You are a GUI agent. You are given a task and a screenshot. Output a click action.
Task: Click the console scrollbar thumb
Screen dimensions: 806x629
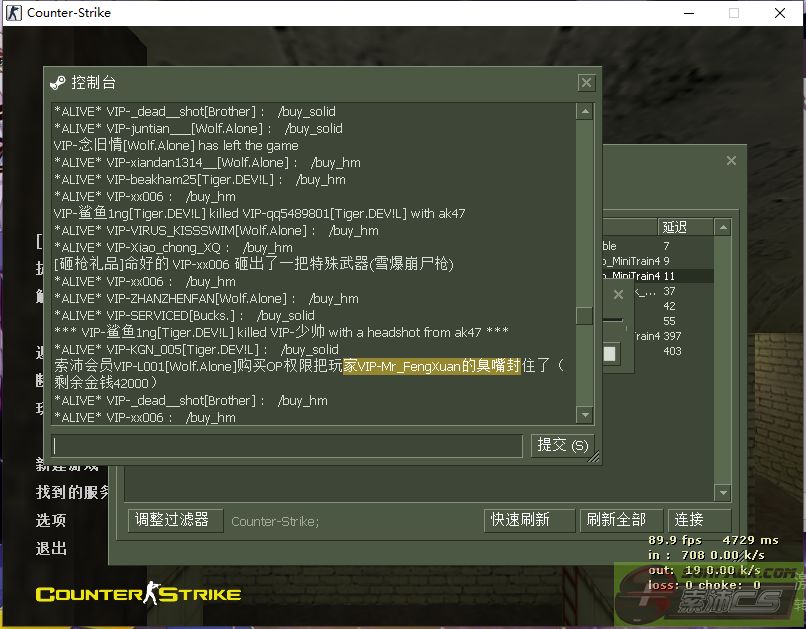pyautogui.click(x=584, y=316)
